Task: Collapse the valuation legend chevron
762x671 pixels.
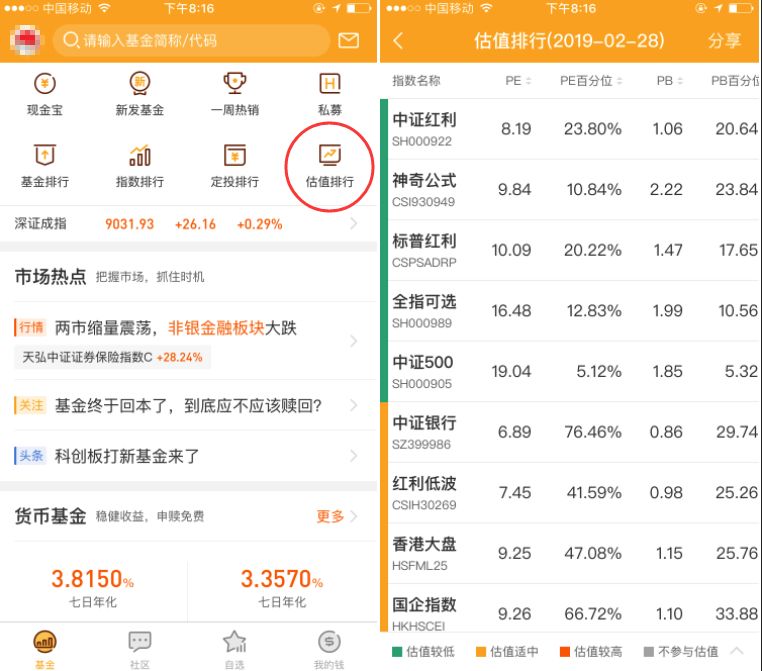Action: tap(736, 651)
